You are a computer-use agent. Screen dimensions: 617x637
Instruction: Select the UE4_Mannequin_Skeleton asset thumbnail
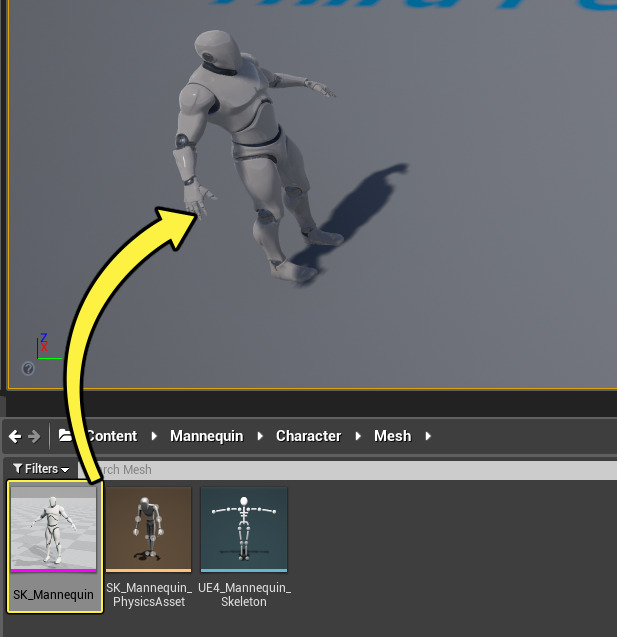(243, 528)
